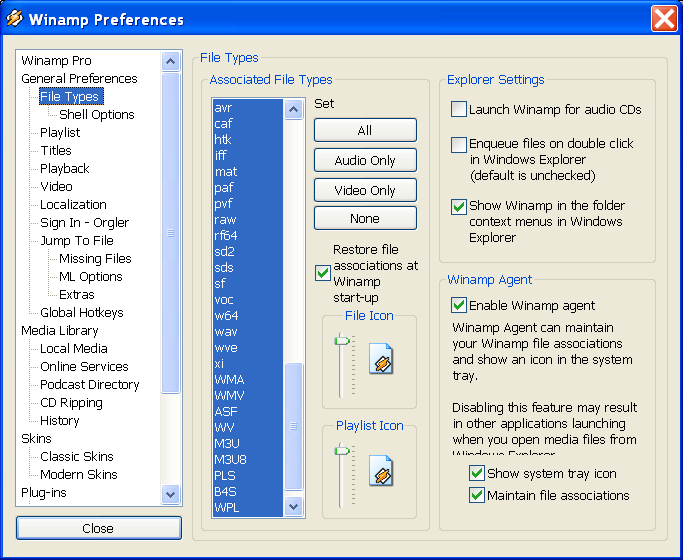Uncheck Restore file associations at start-up
Viewport: 683px width, 560px height.
click(322, 272)
